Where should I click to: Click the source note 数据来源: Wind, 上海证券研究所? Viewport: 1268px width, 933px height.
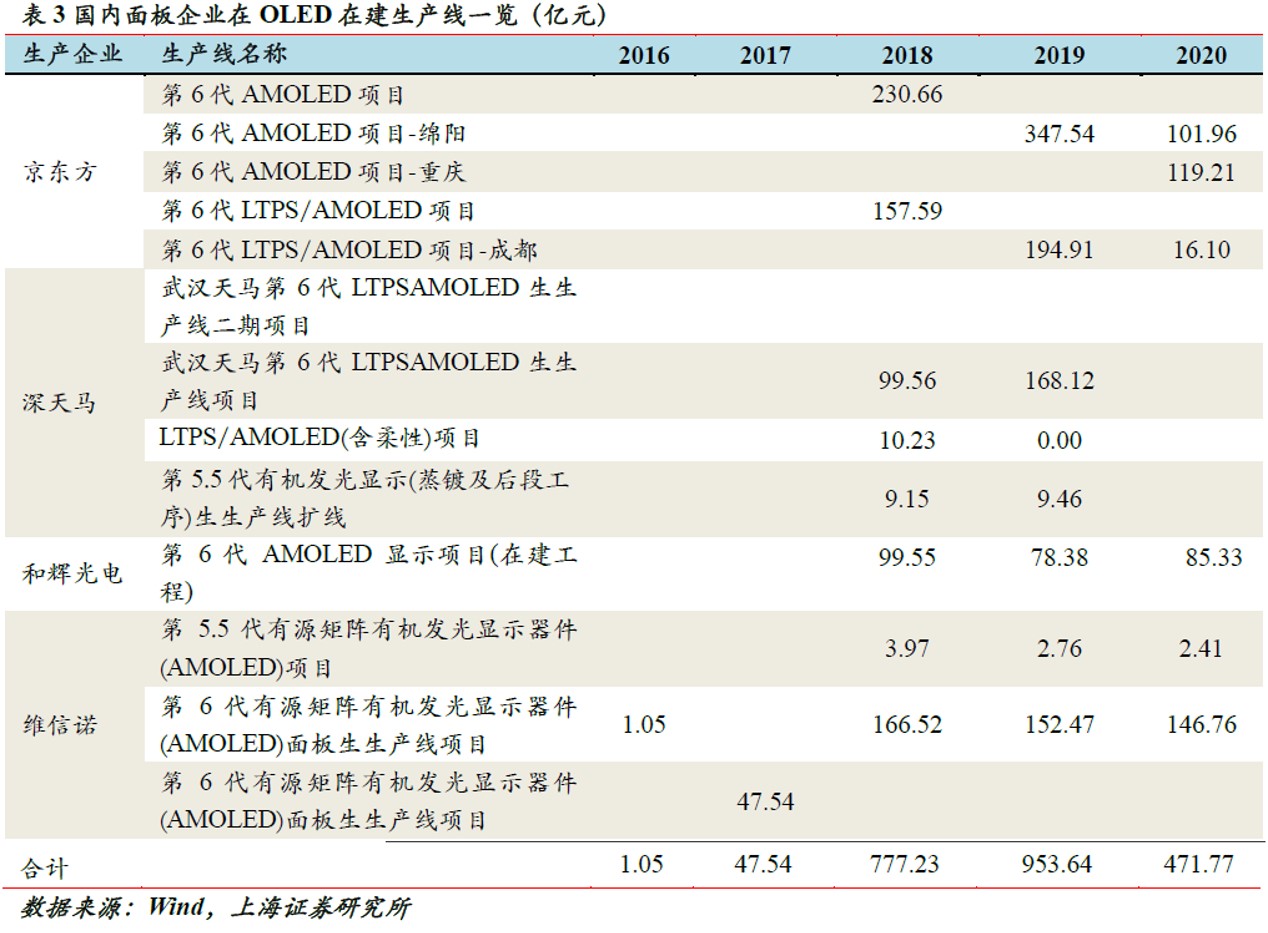(216, 909)
